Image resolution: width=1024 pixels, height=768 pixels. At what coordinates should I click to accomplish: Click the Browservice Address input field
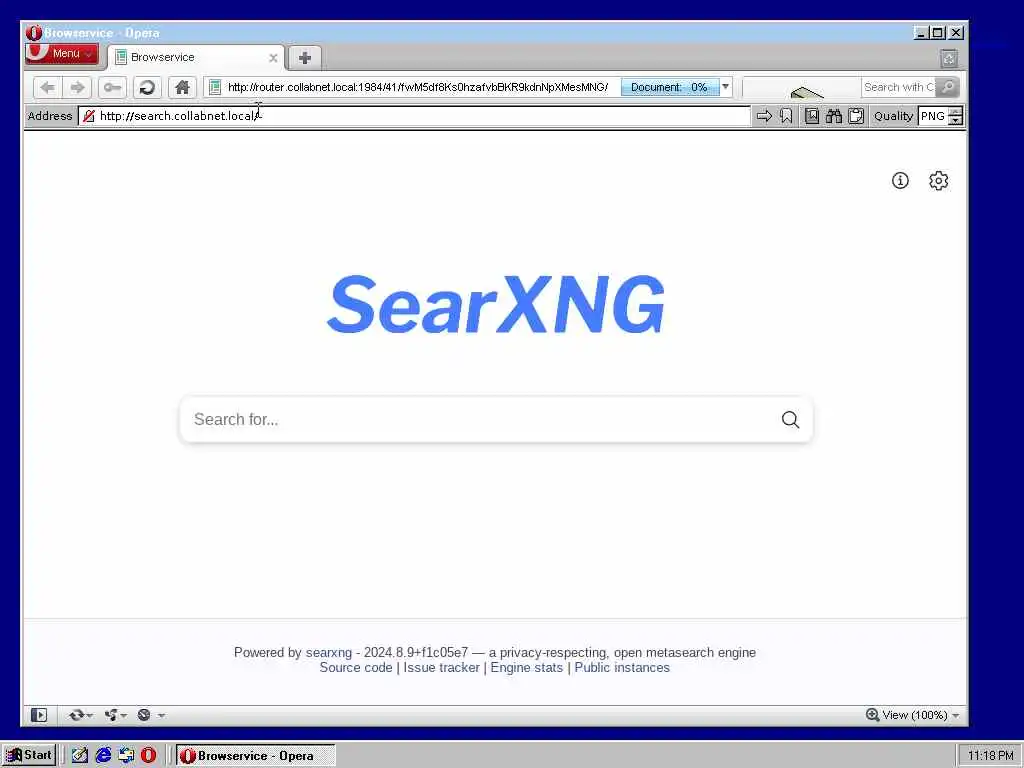415,116
